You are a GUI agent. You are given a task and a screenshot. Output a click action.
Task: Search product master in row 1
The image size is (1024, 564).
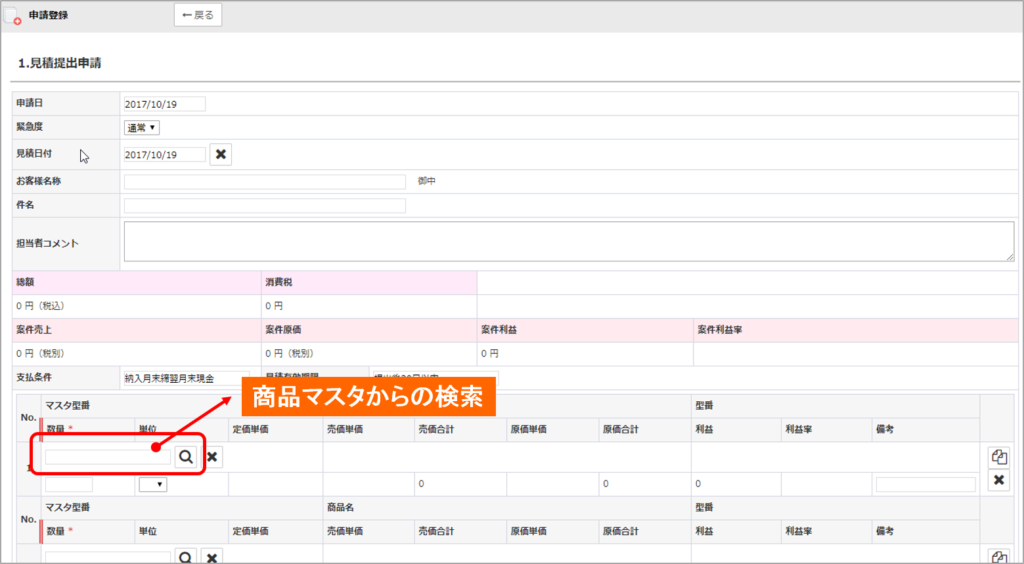[x=186, y=457]
